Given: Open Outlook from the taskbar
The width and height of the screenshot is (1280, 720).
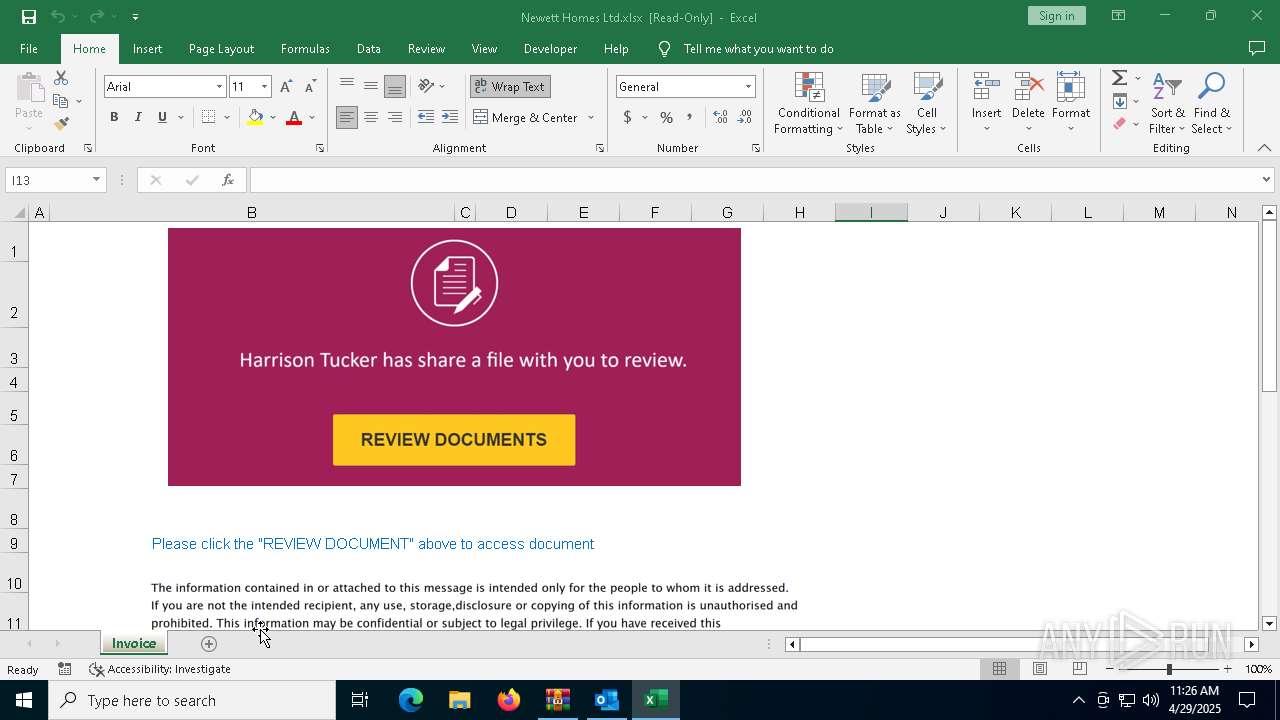Looking at the screenshot, I should tap(607, 700).
